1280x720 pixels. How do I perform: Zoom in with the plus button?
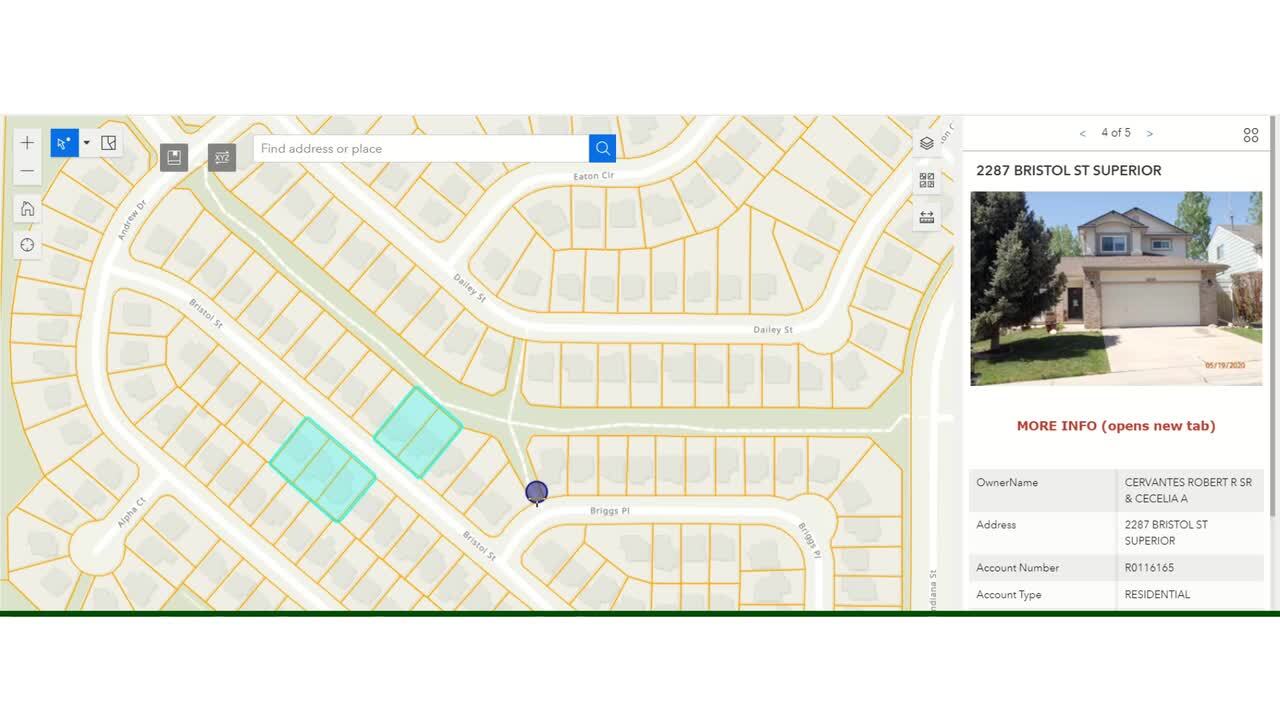27,143
